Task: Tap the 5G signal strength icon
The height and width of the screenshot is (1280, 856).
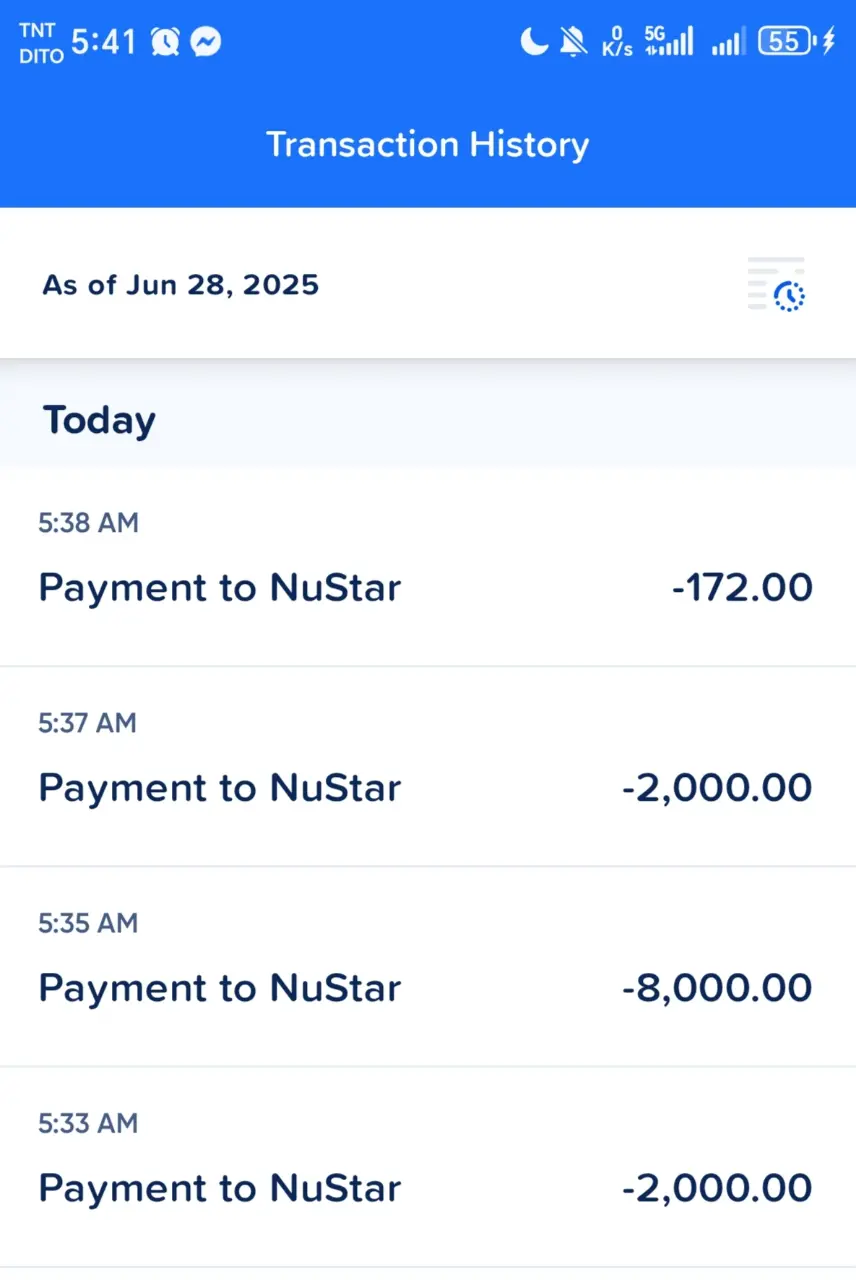Action: 668,41
